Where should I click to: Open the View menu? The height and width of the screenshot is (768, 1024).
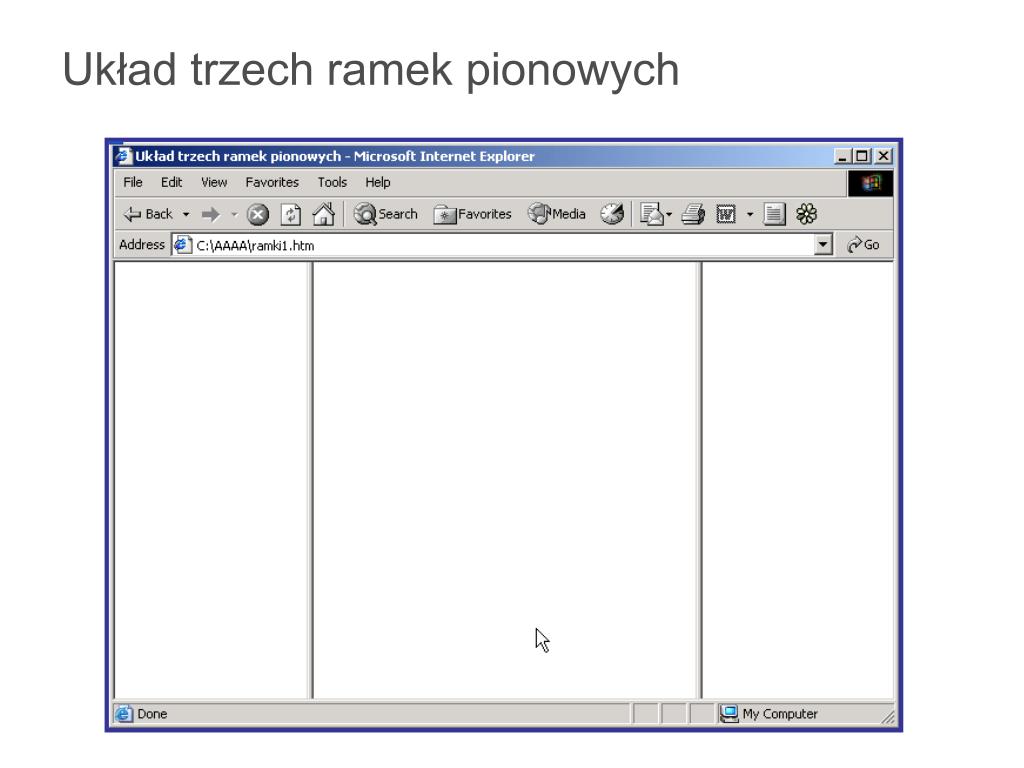tap(214, 182)
